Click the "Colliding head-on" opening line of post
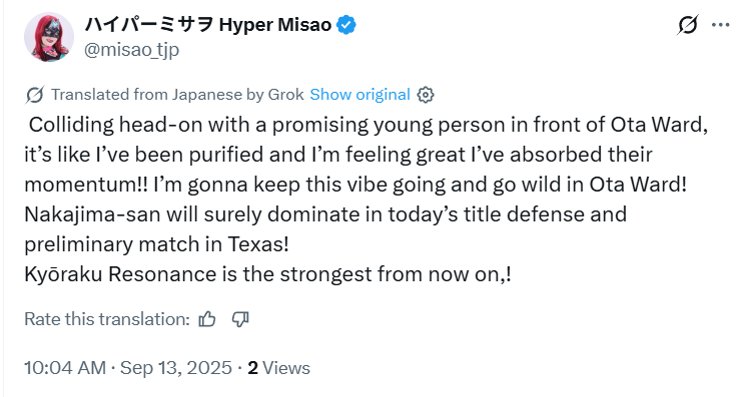 click(x=368, y=125)
